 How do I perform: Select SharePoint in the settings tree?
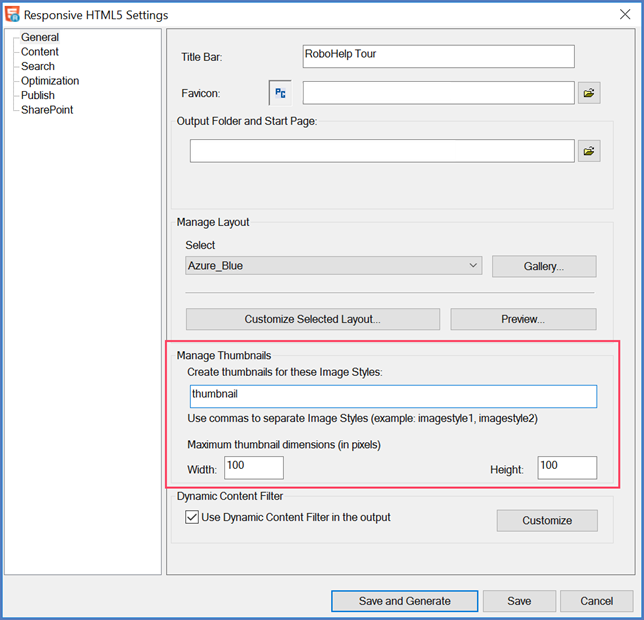tap(47, 110)
